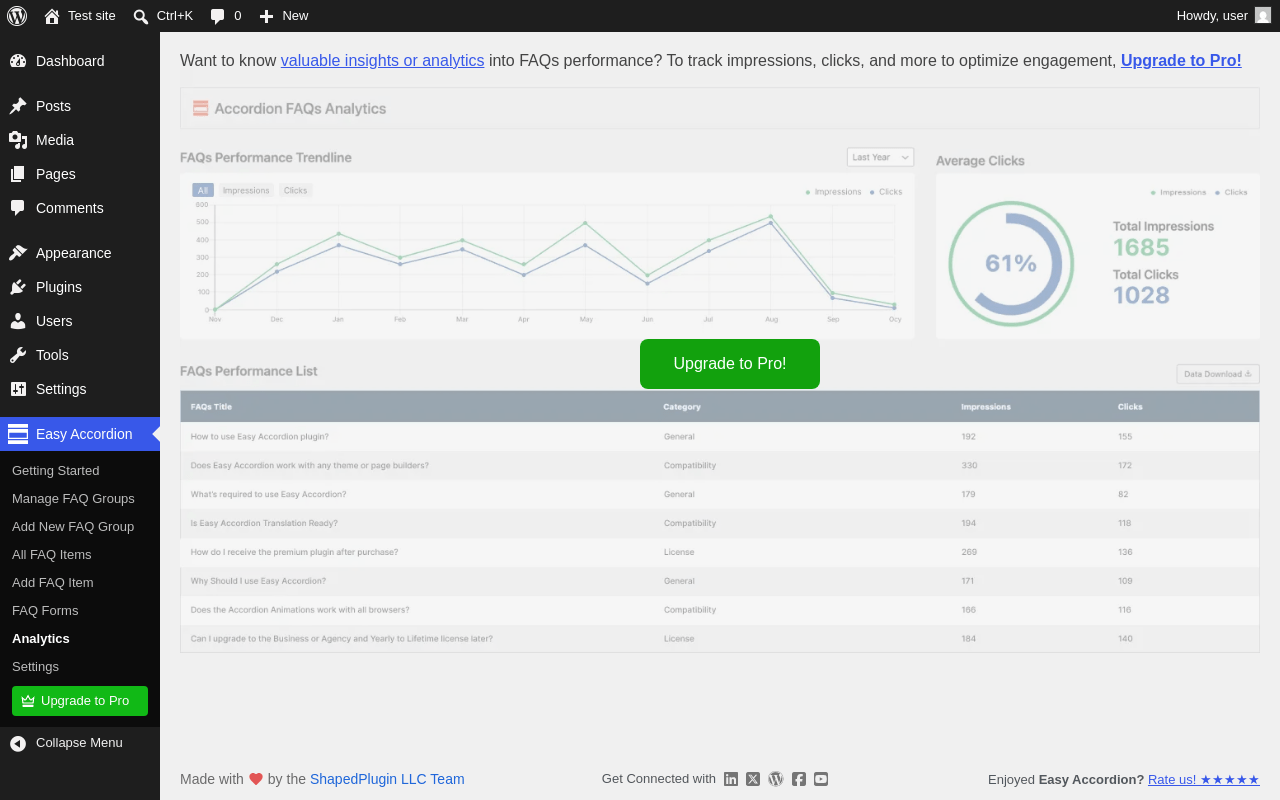Open the Facebook footer icon
Viewport: 1280px width, 800px height.
(799, 779)
